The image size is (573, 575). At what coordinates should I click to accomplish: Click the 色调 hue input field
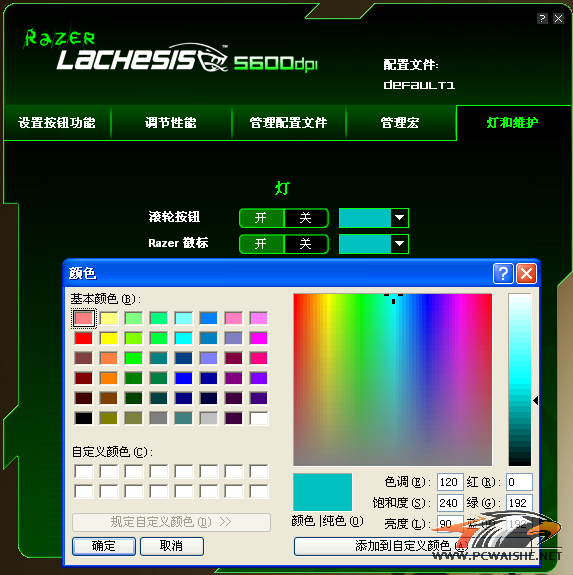click(450, 482)
